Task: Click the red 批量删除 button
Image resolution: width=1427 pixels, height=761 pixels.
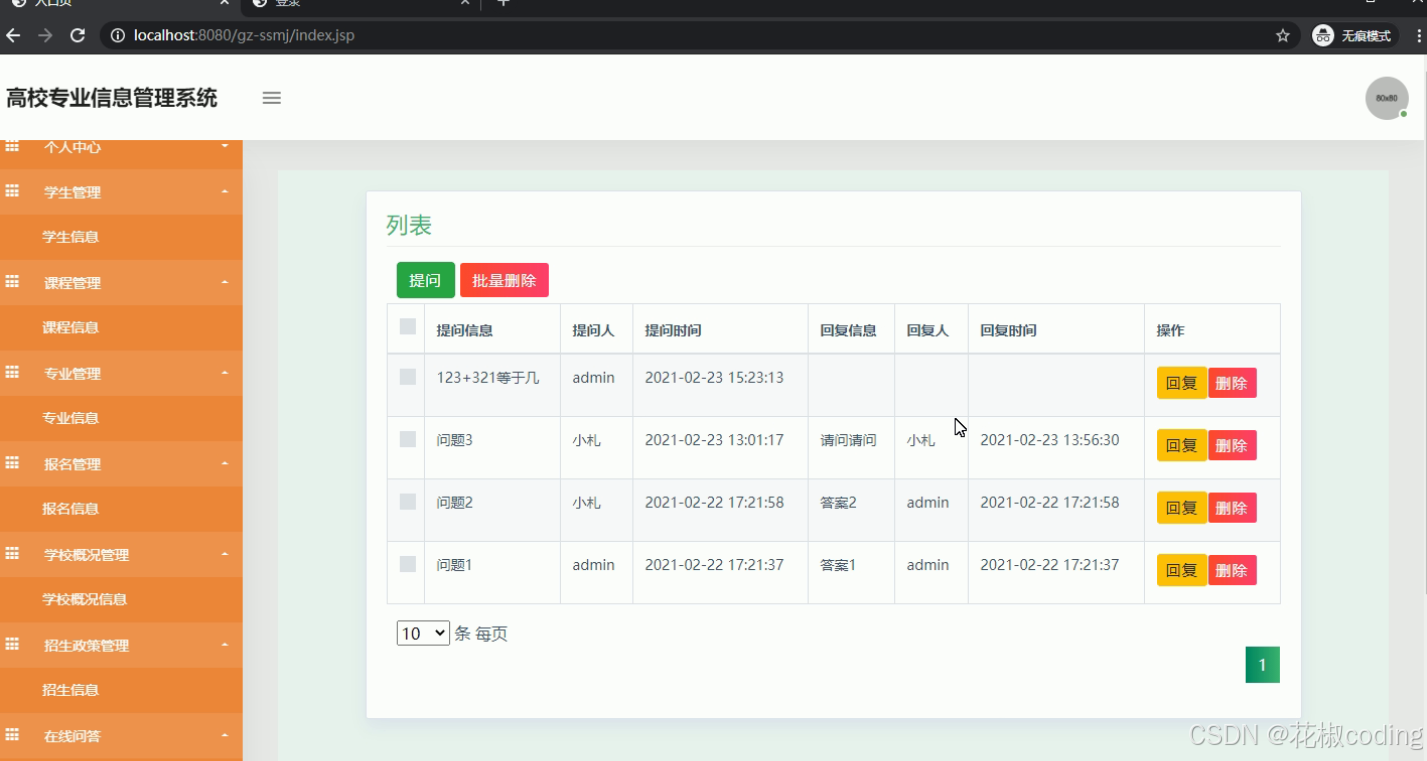Action: pyautogui.click(x=504, y=280)
